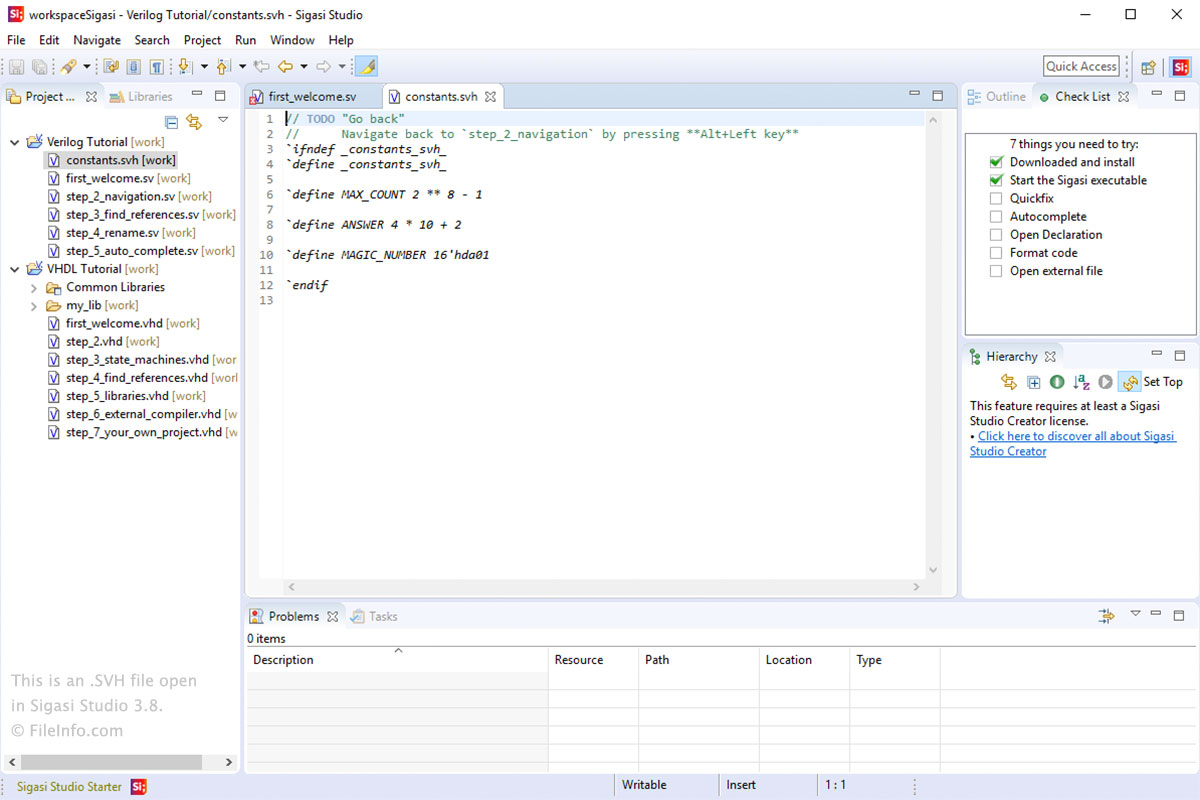Check the Format code checkbox
Image resolution: width=1200 pixels, height=800 pixels.
[996, 253]
